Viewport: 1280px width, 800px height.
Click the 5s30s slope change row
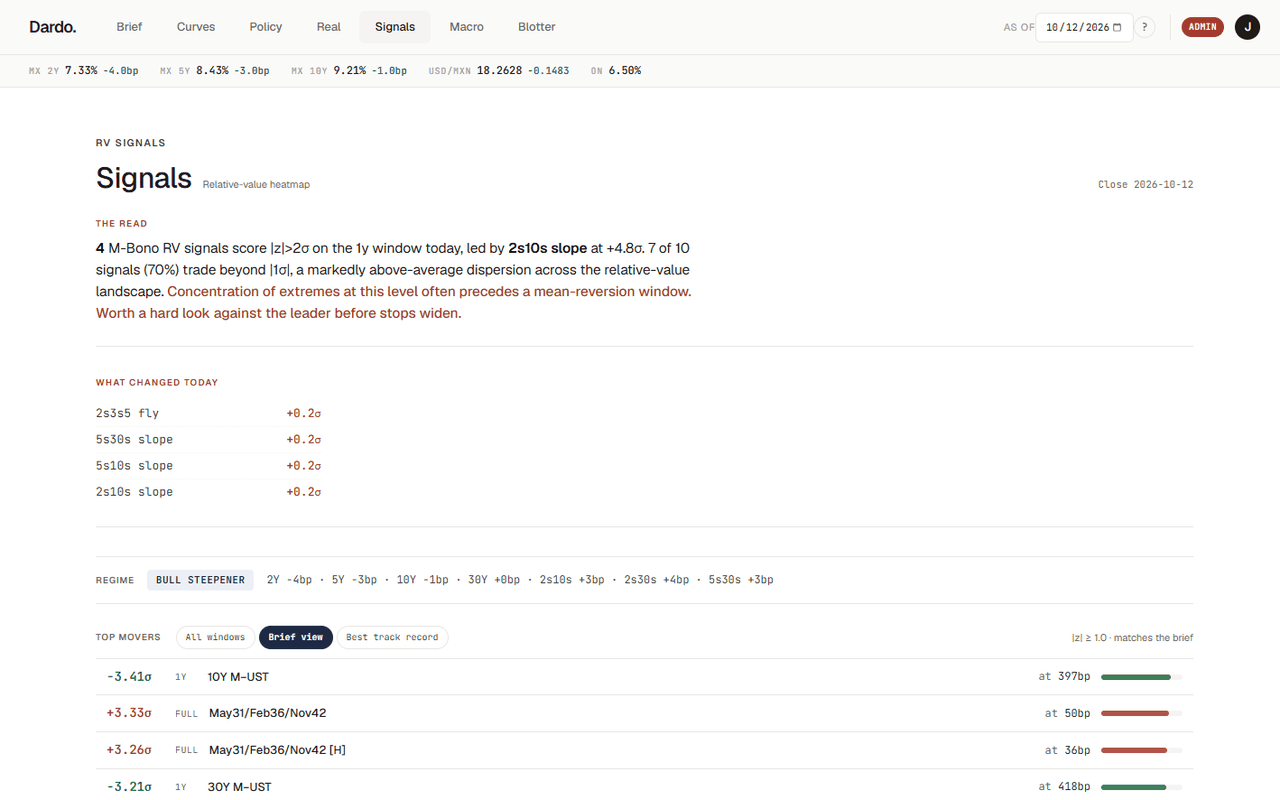click(208, 439)
